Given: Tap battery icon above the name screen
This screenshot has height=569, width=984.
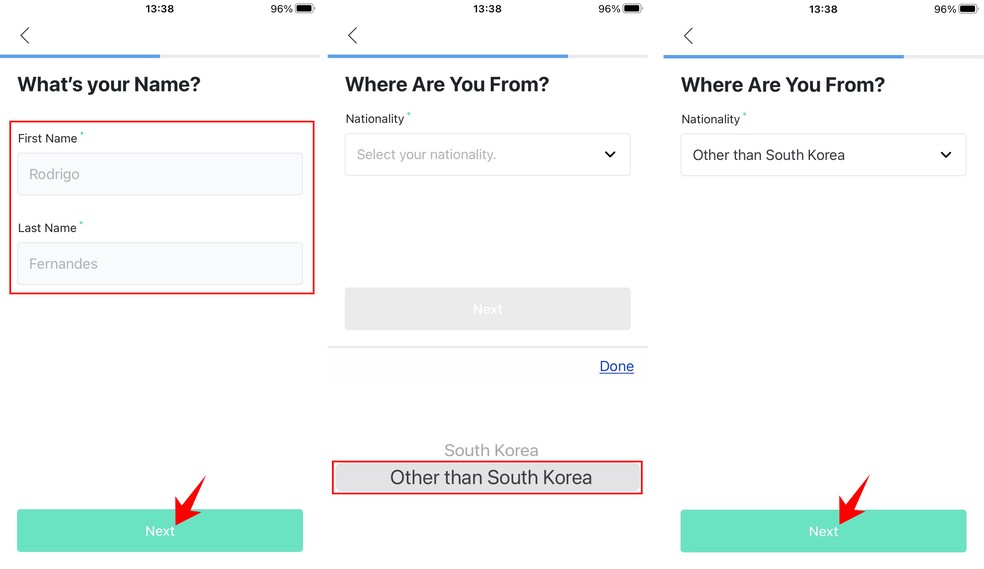Looking at the screenshot, I should point(305,9).
